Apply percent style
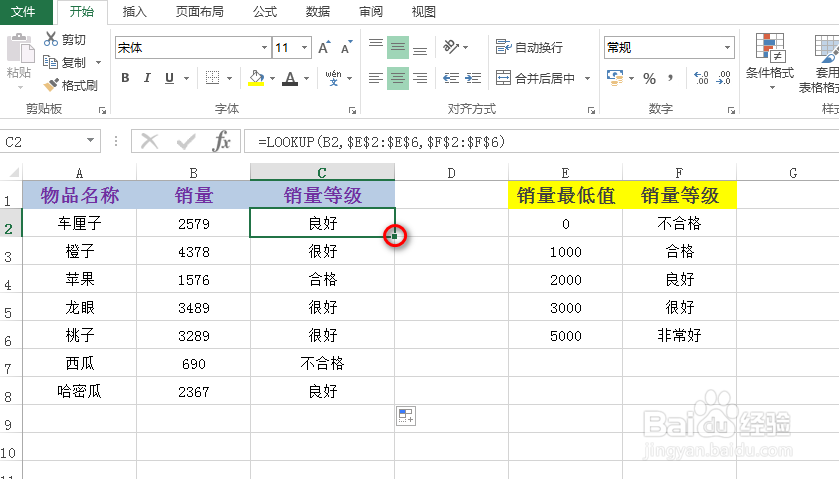Image resolution: width=839 pixels, height=479 pixels. 650,78
